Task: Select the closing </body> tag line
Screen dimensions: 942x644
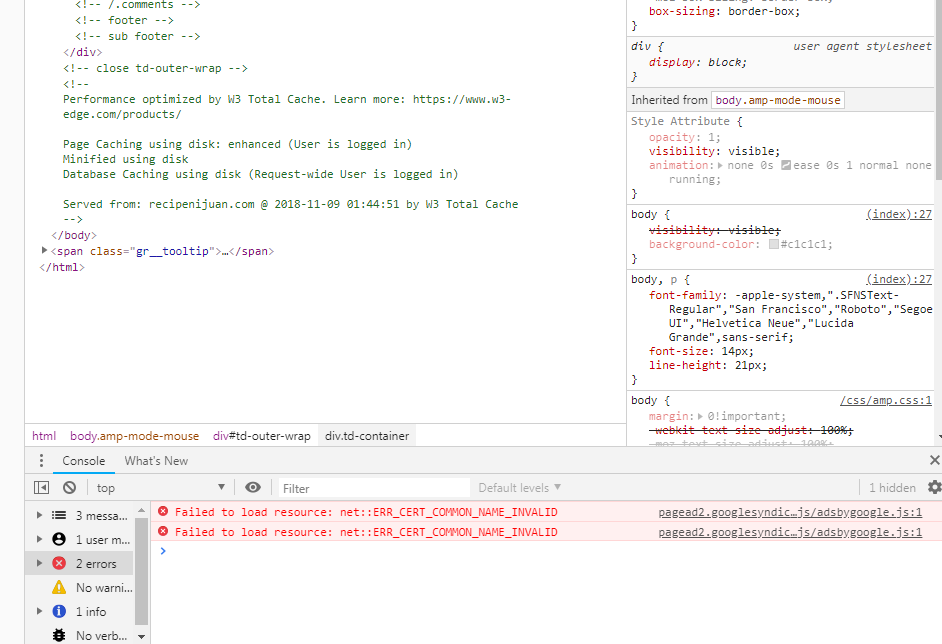Action: pyautogui.click(x=74, y=235)
